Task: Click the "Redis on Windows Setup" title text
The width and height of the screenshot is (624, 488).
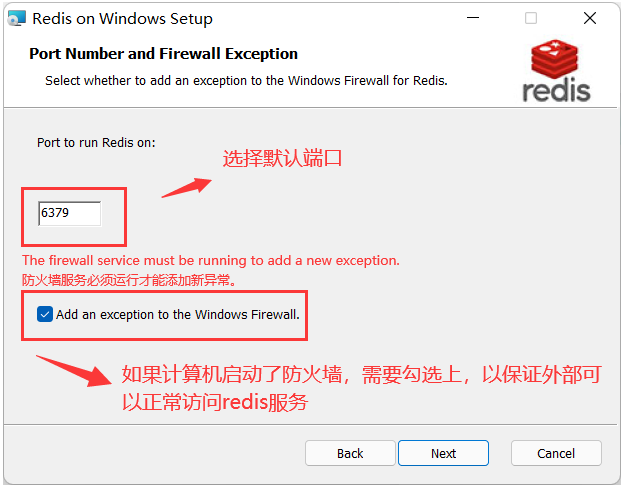Action: tap(123, 19)
